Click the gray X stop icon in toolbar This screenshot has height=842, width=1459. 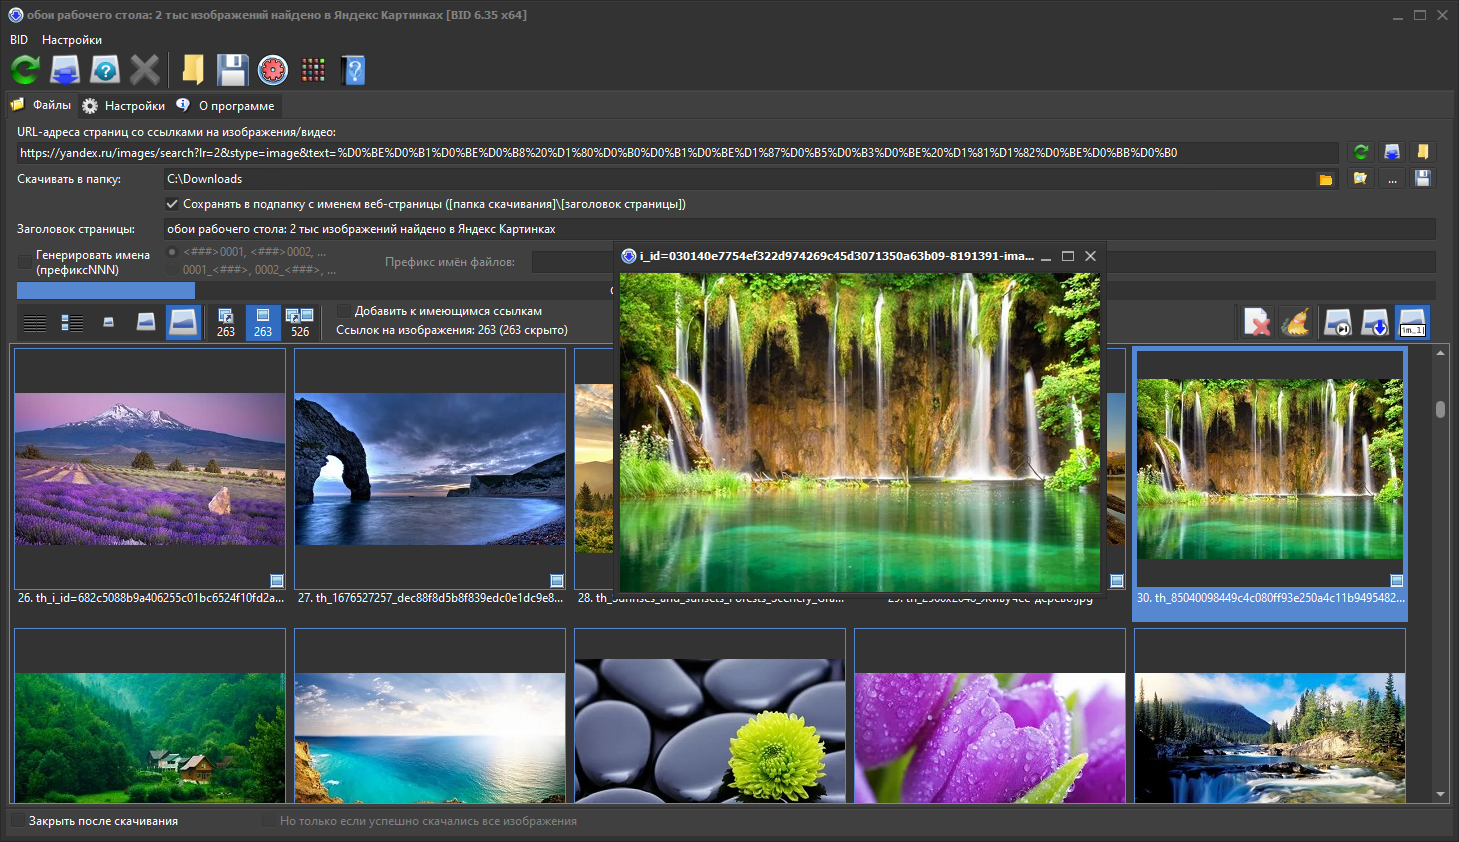(x=145, y=70)
